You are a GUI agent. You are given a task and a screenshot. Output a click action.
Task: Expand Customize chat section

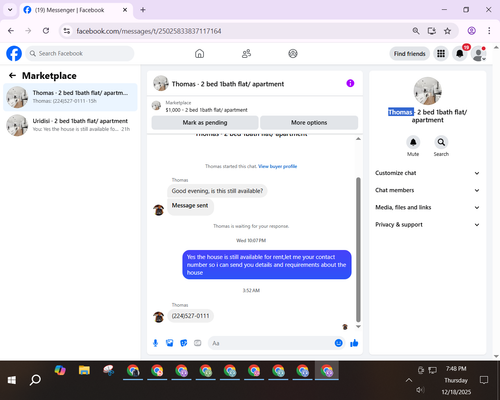pos(427,173)
